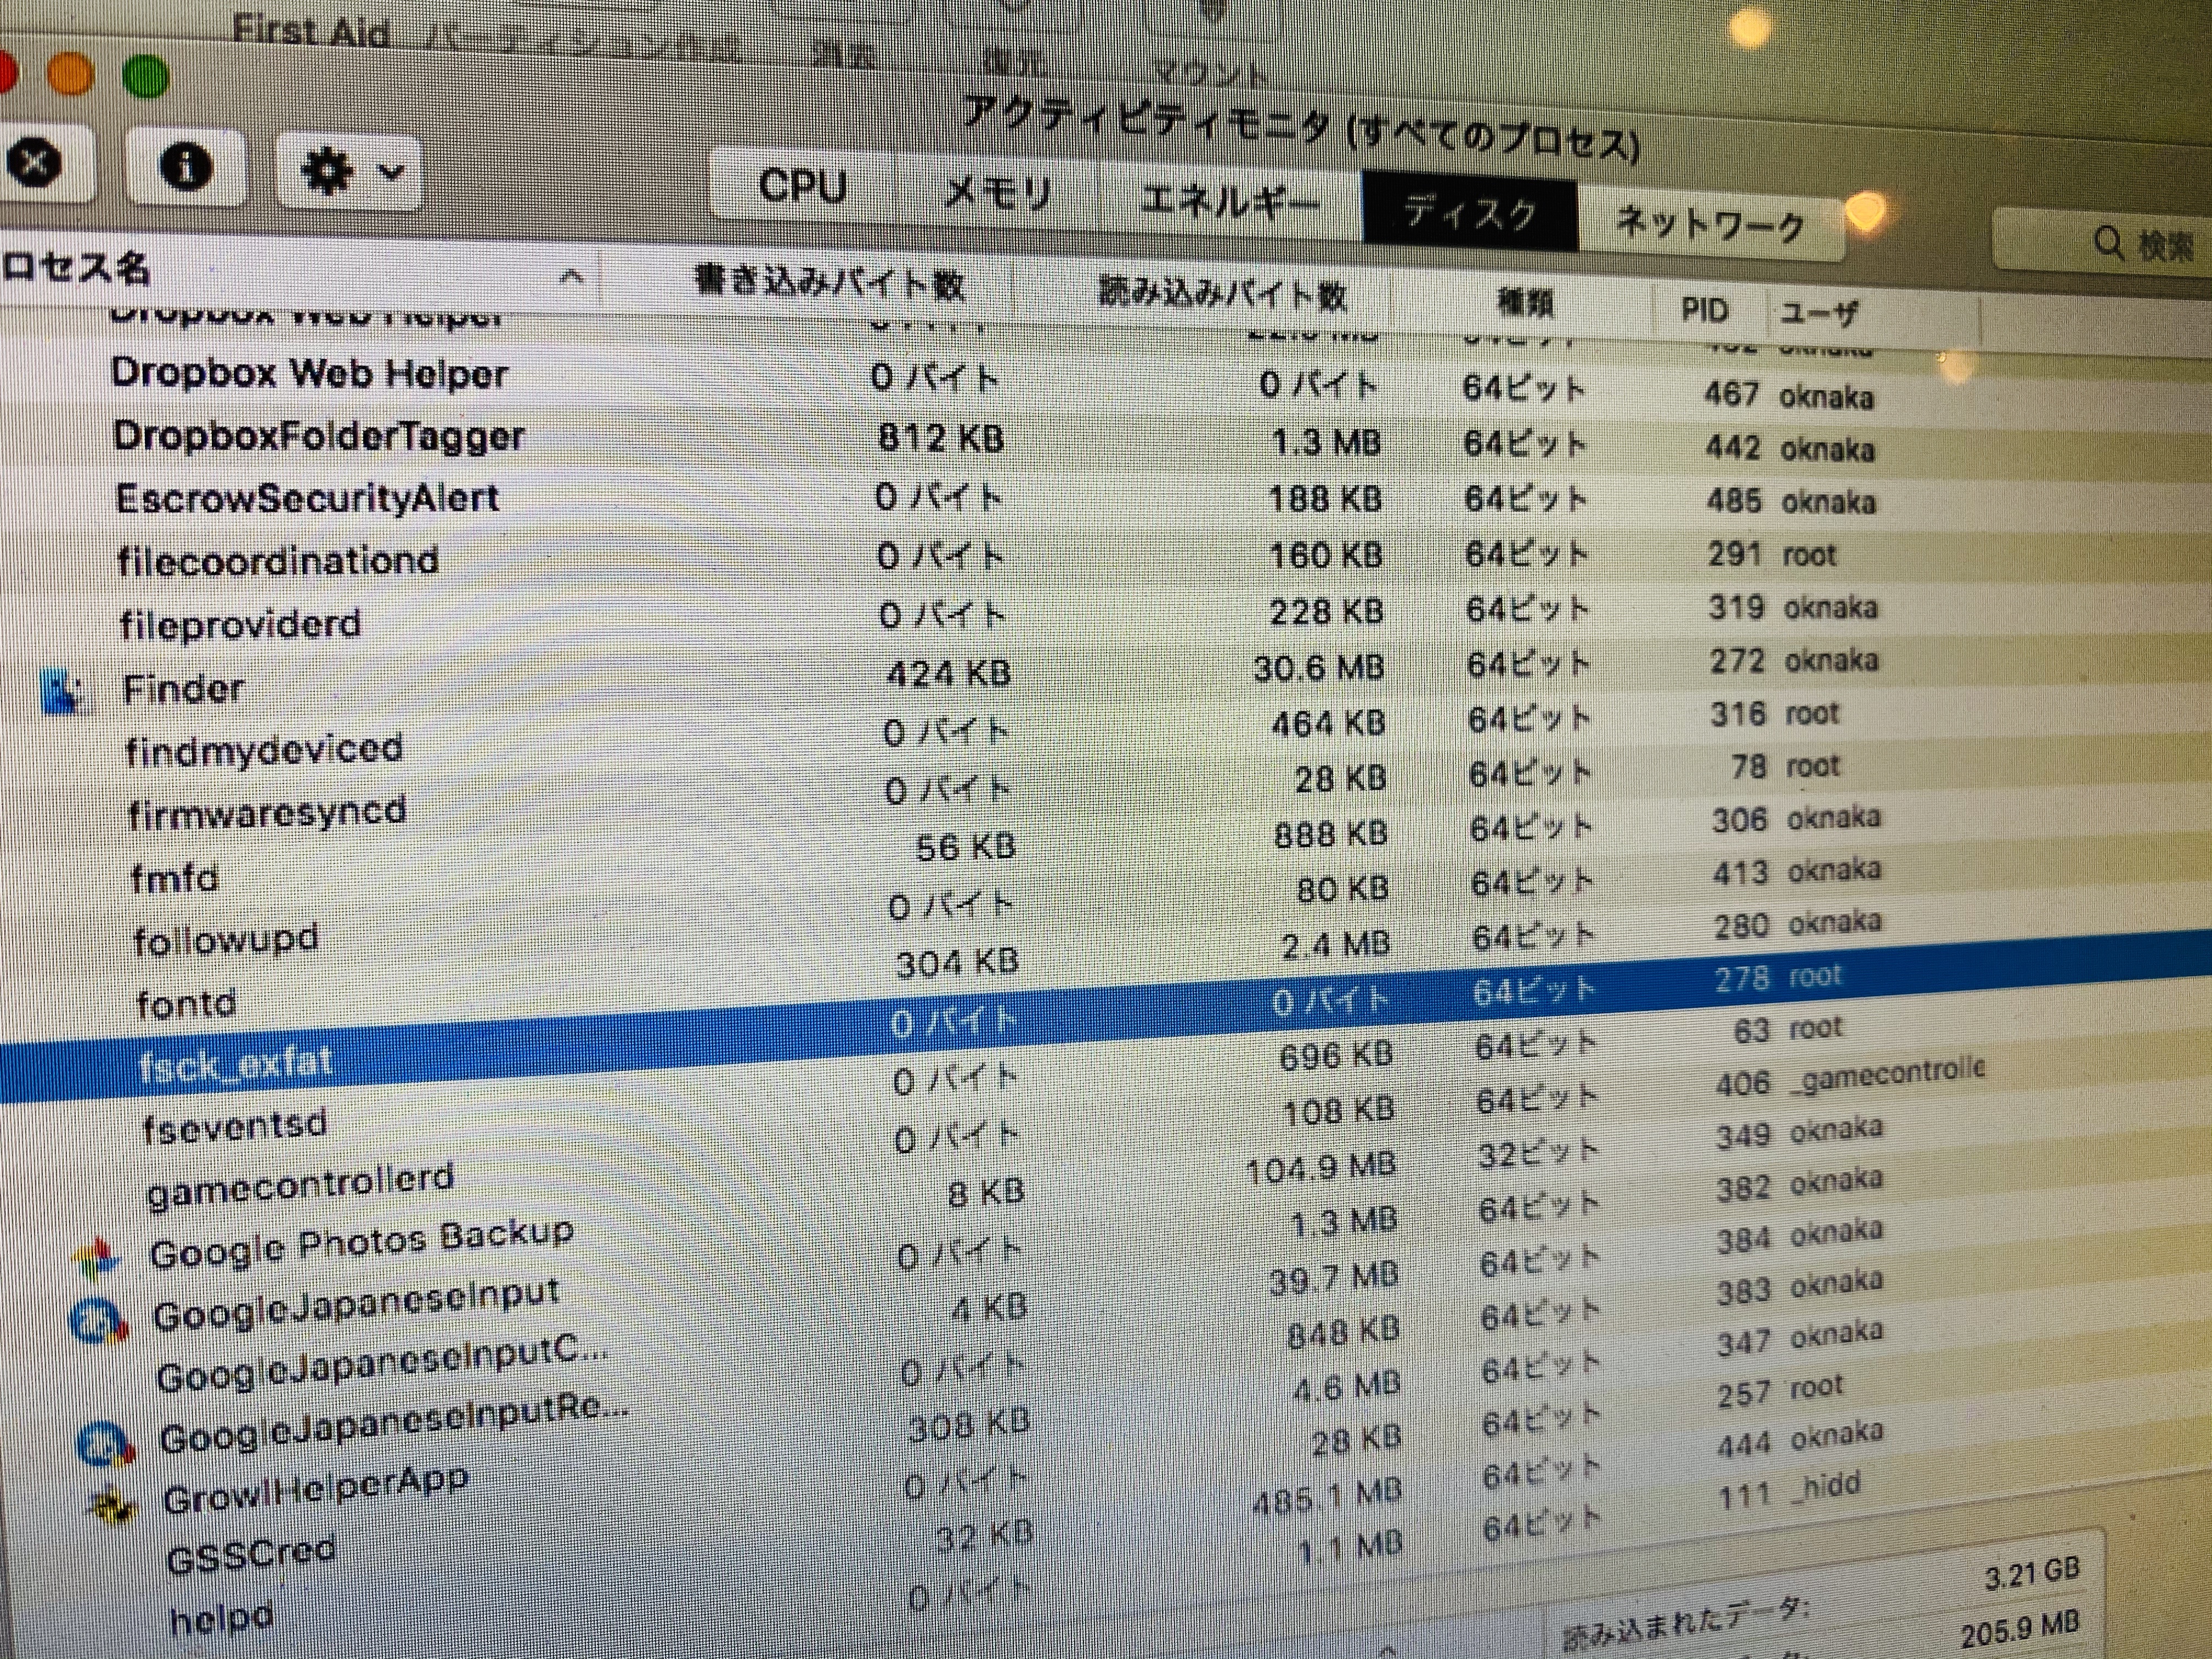
Task: Select the followupd process
Action: coord(226,940)
